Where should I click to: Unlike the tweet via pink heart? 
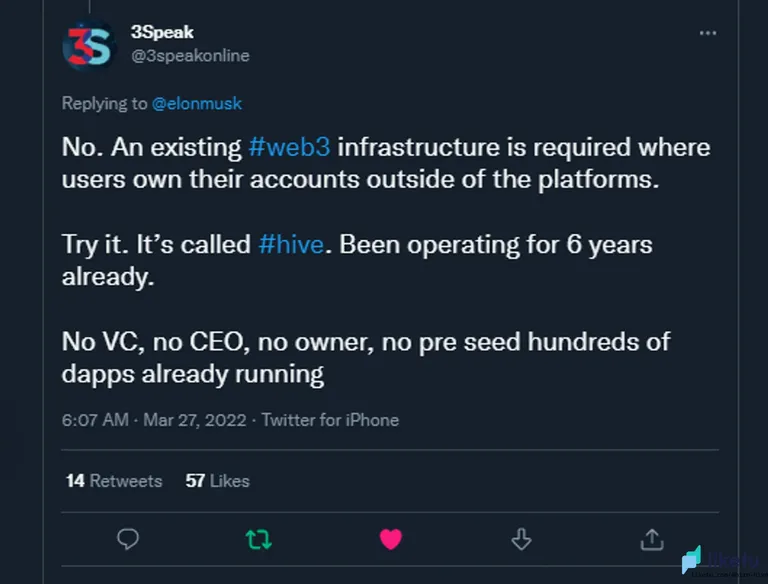tap(391, 539)
